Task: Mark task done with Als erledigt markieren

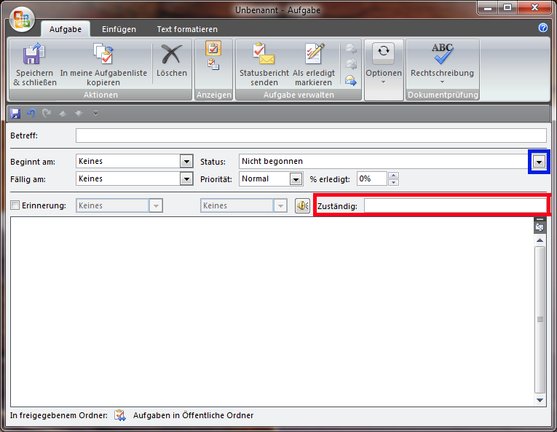Action: pos(314,65)
